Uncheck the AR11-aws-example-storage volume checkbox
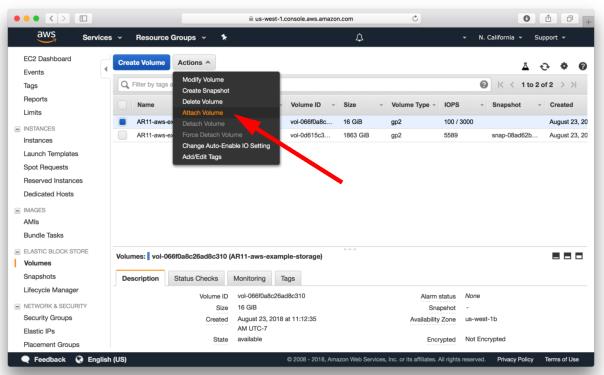604x375 pixels. tap(122, 122)
